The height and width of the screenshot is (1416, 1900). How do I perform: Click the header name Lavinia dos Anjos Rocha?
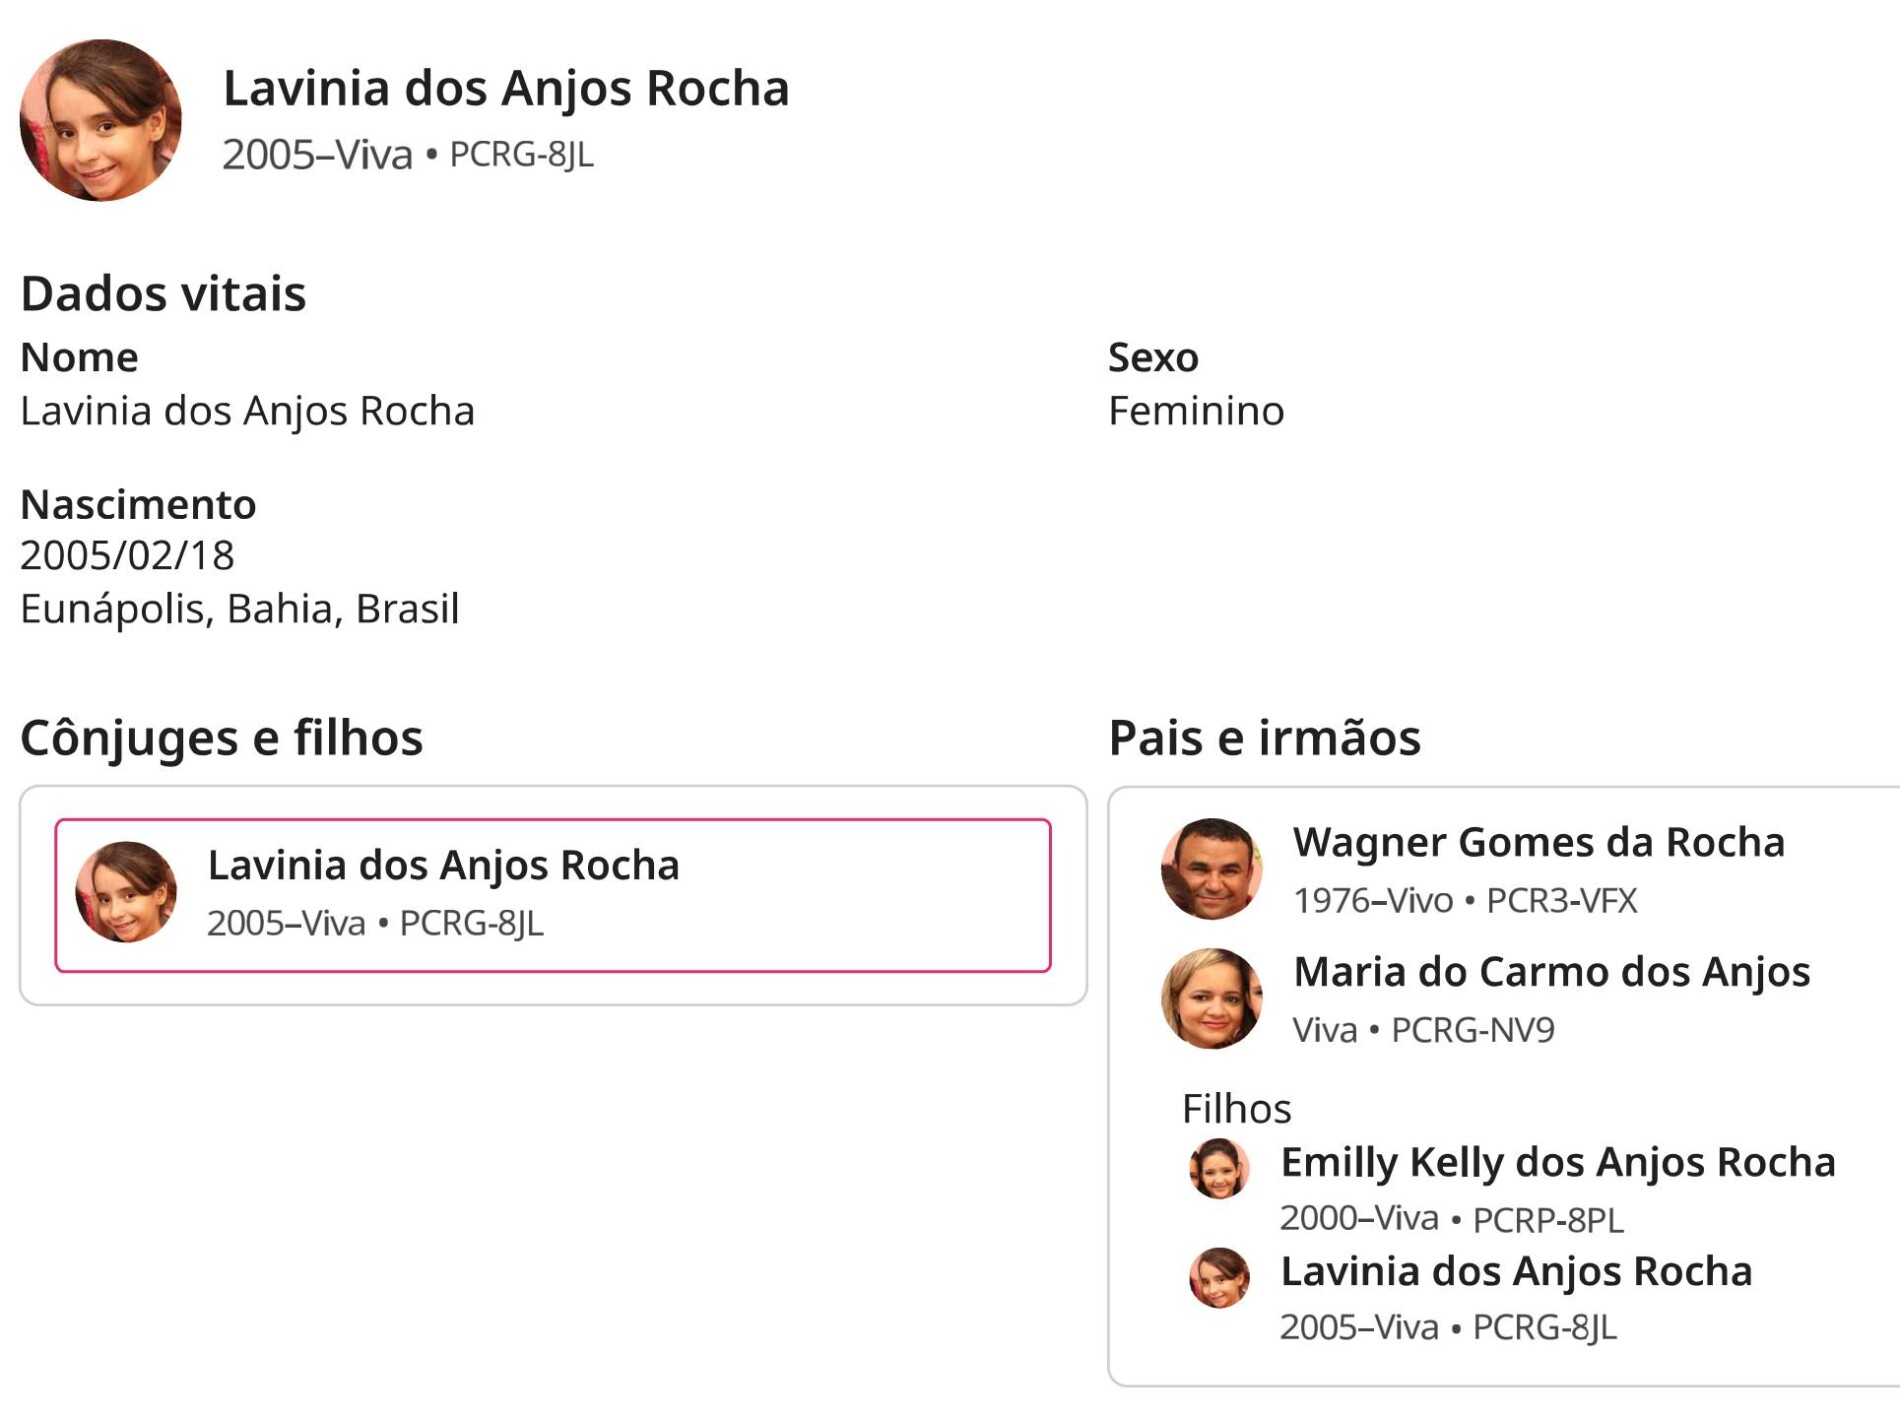[505, 88]
